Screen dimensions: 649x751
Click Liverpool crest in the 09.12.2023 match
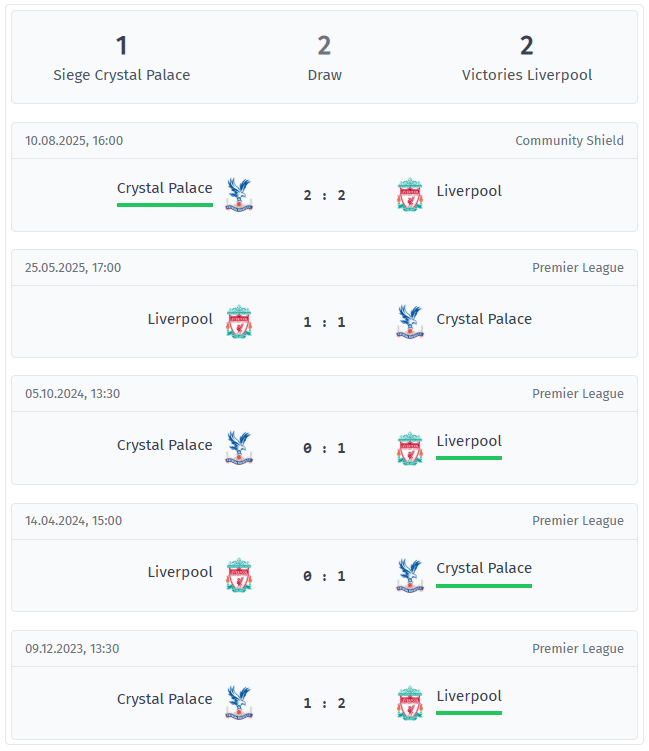(x=410, y=703)
